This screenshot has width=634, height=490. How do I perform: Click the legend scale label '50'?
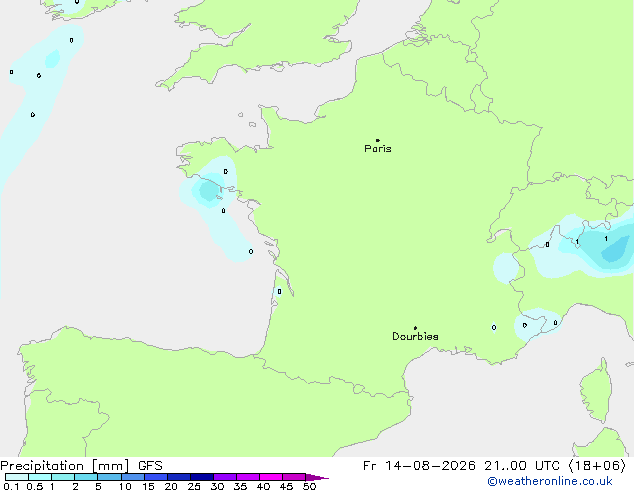[x=309, y=486]
